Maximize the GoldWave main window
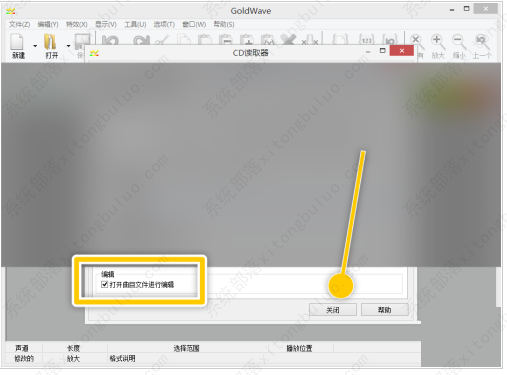Viewport: 507px width, 375px height. [467, 9]
